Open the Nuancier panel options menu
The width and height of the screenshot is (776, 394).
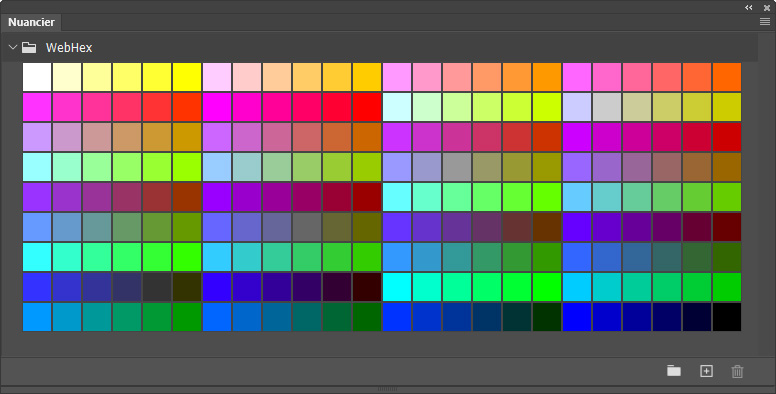[x=765, y=22]
